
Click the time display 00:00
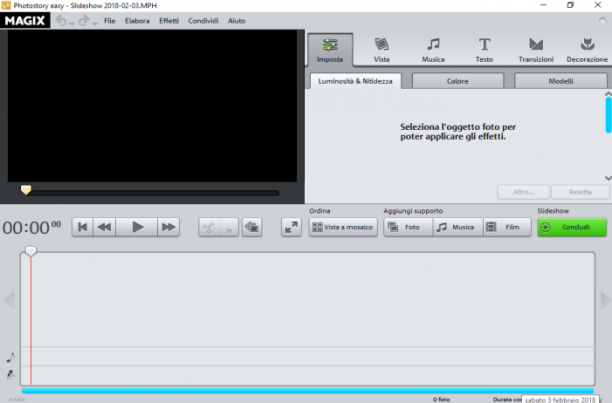pyautogui.click(x=32, y=227)
